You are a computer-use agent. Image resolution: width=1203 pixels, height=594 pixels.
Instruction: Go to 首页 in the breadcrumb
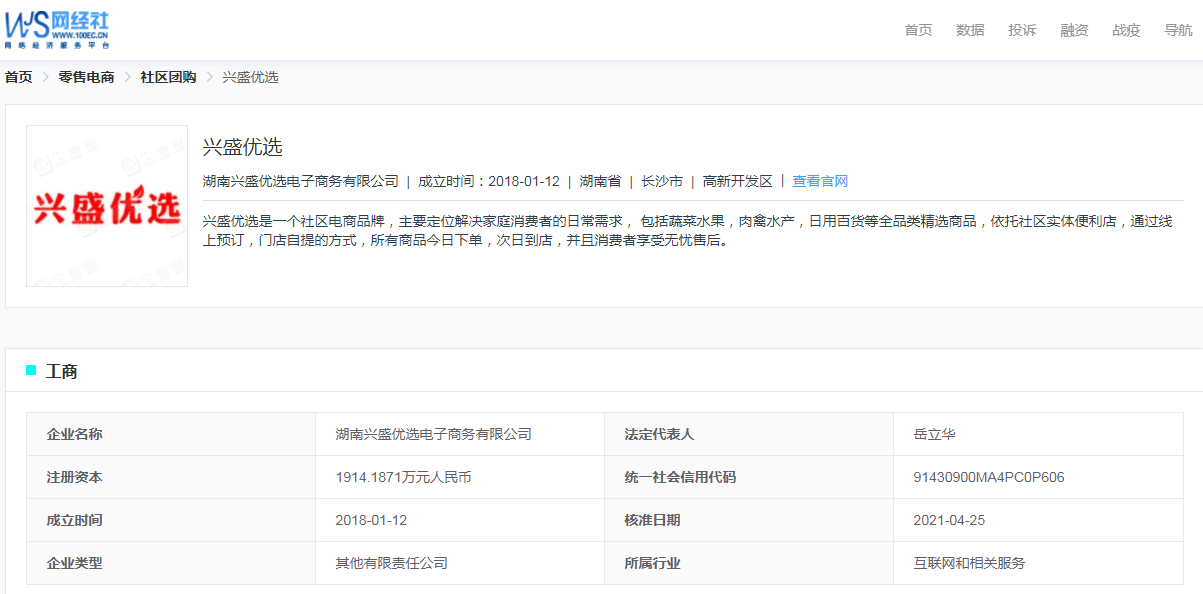tap(18, 77)
